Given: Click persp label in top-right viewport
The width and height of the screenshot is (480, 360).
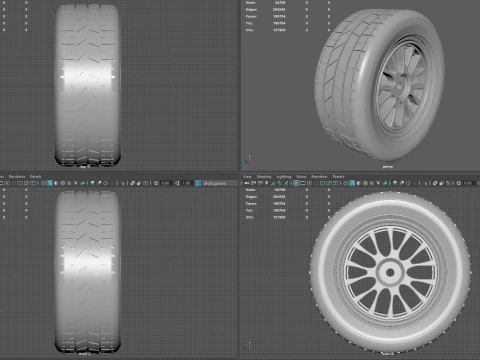Looking at the screenshot, I should pyautogui.click(x=388, y=166).
